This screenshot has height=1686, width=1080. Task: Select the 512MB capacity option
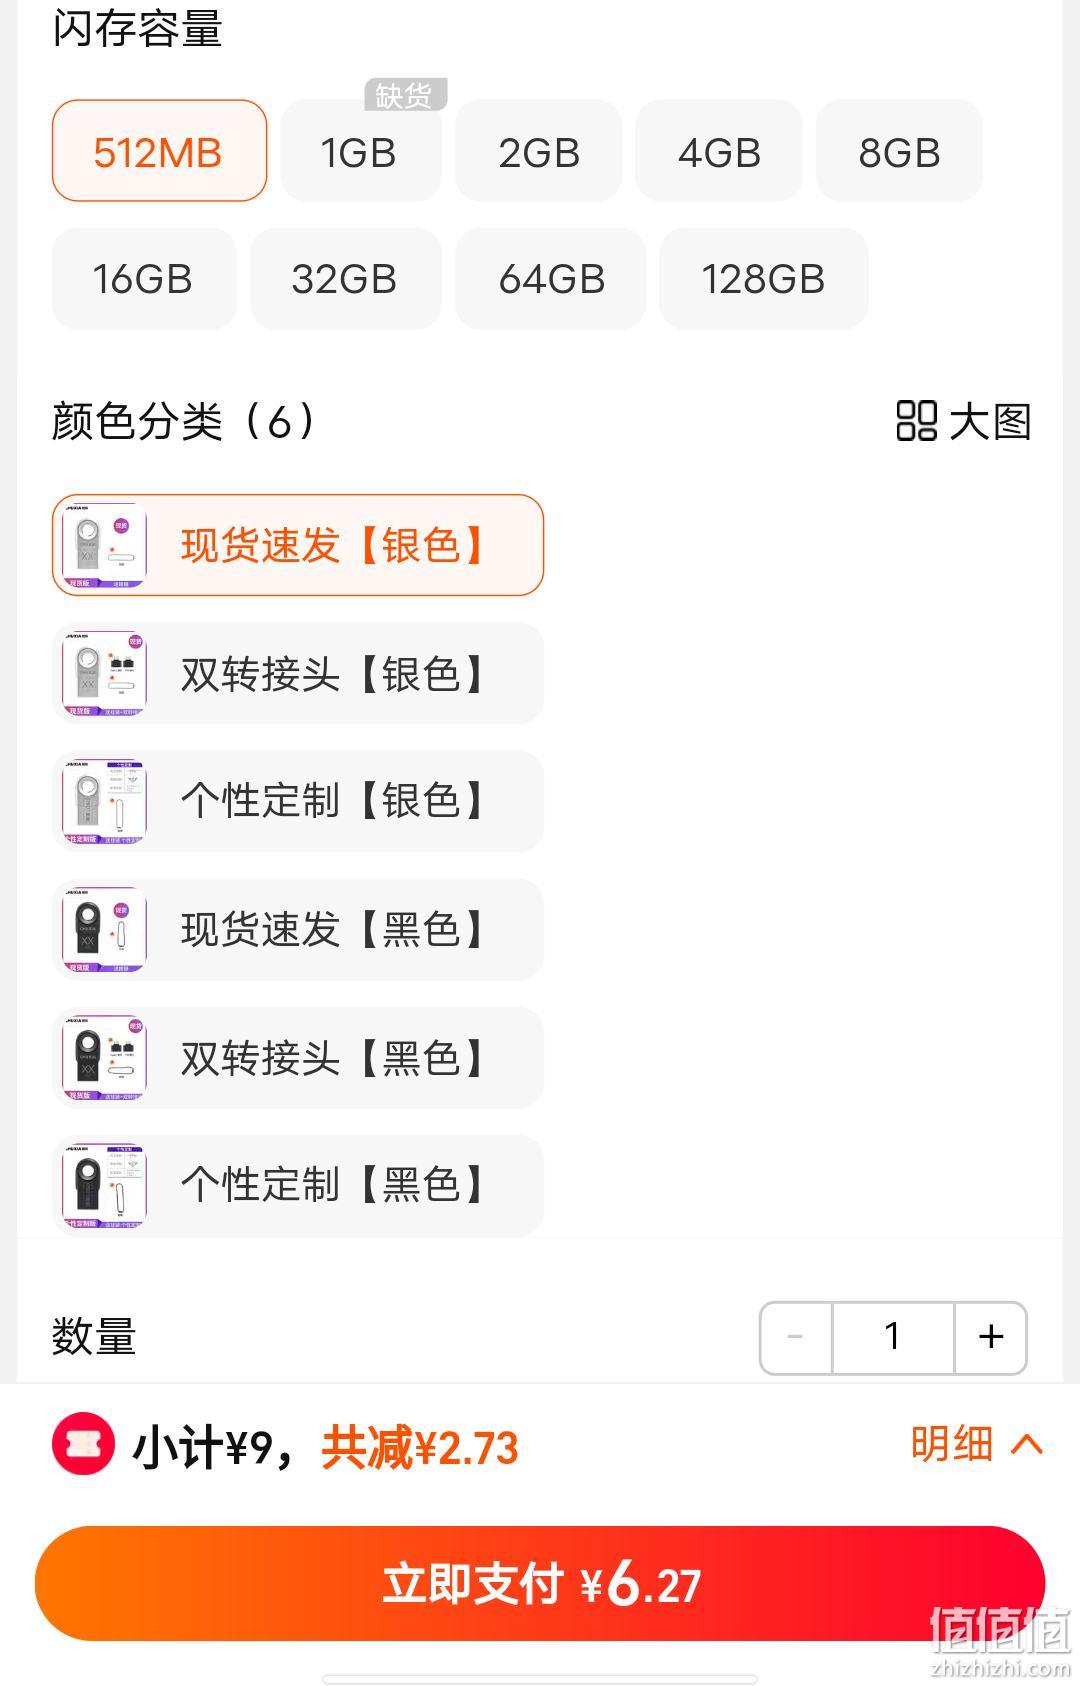click(x=159, y=151)
